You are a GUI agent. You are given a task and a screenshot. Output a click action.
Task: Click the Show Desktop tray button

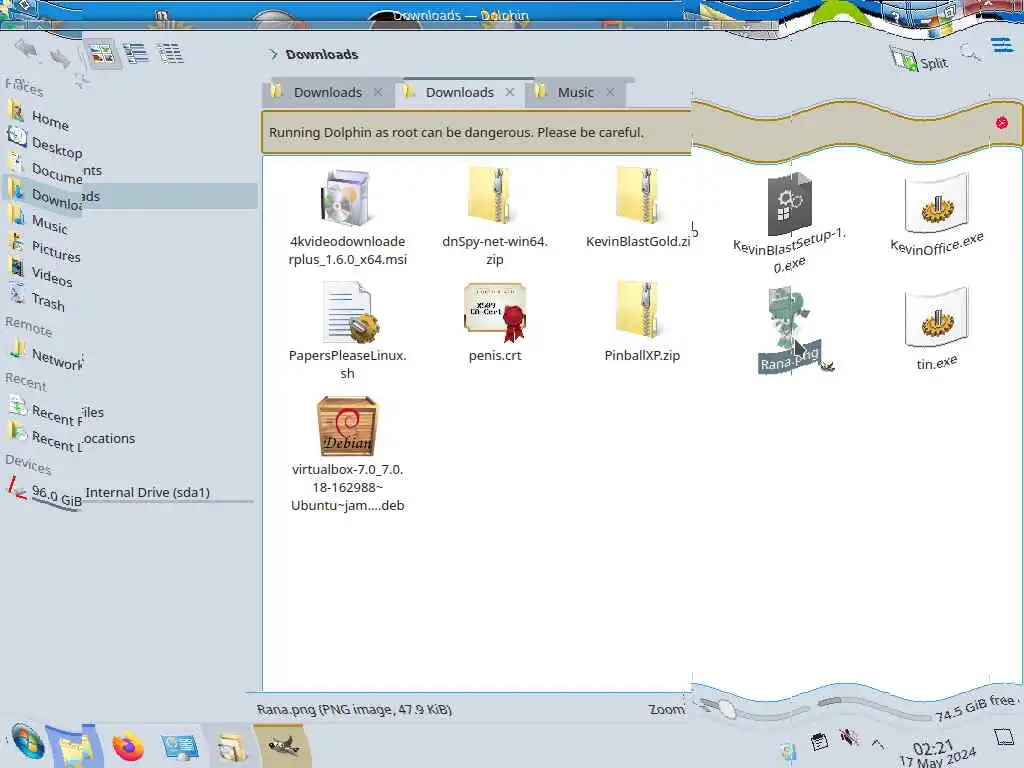[1003, 738]
